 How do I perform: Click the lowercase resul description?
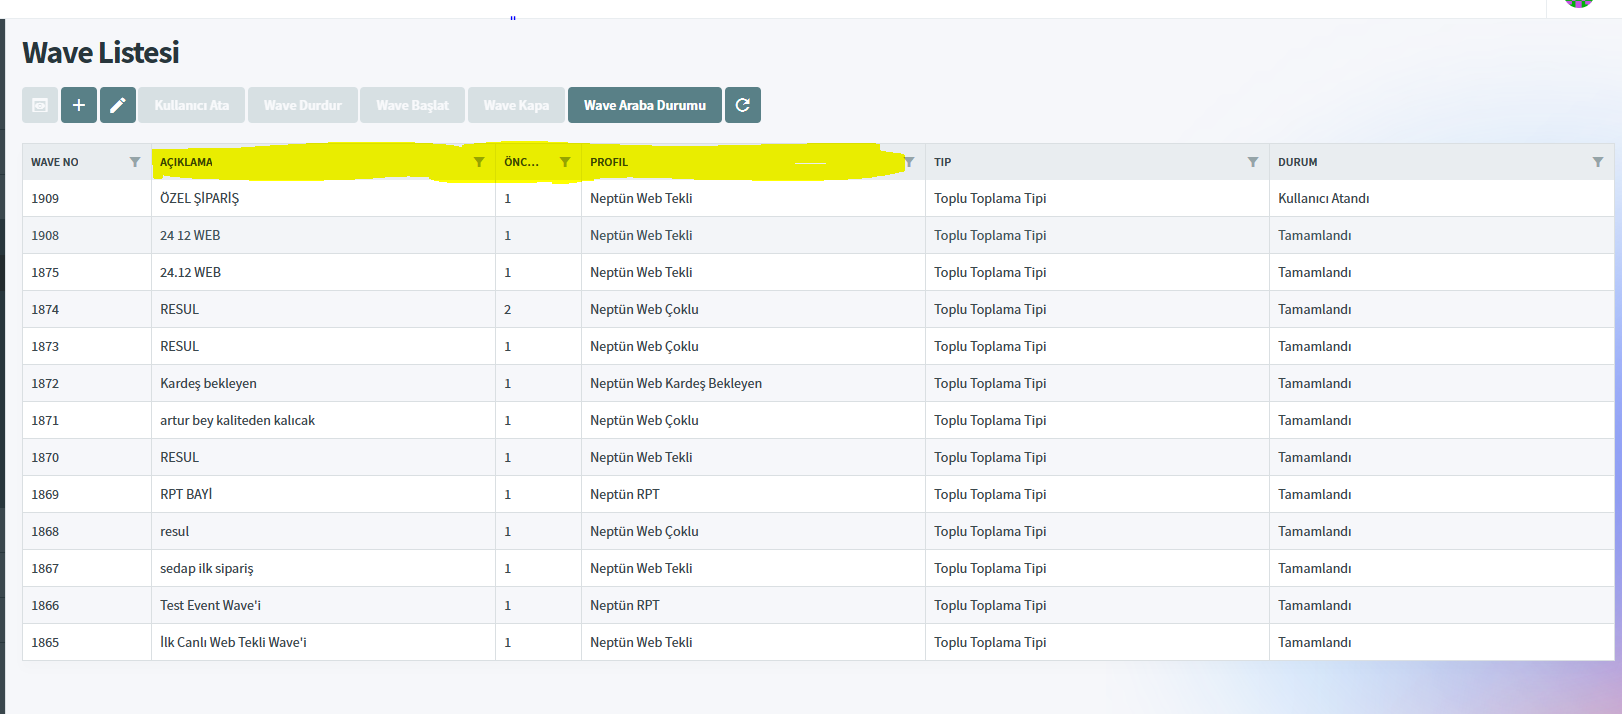point(175,531)
